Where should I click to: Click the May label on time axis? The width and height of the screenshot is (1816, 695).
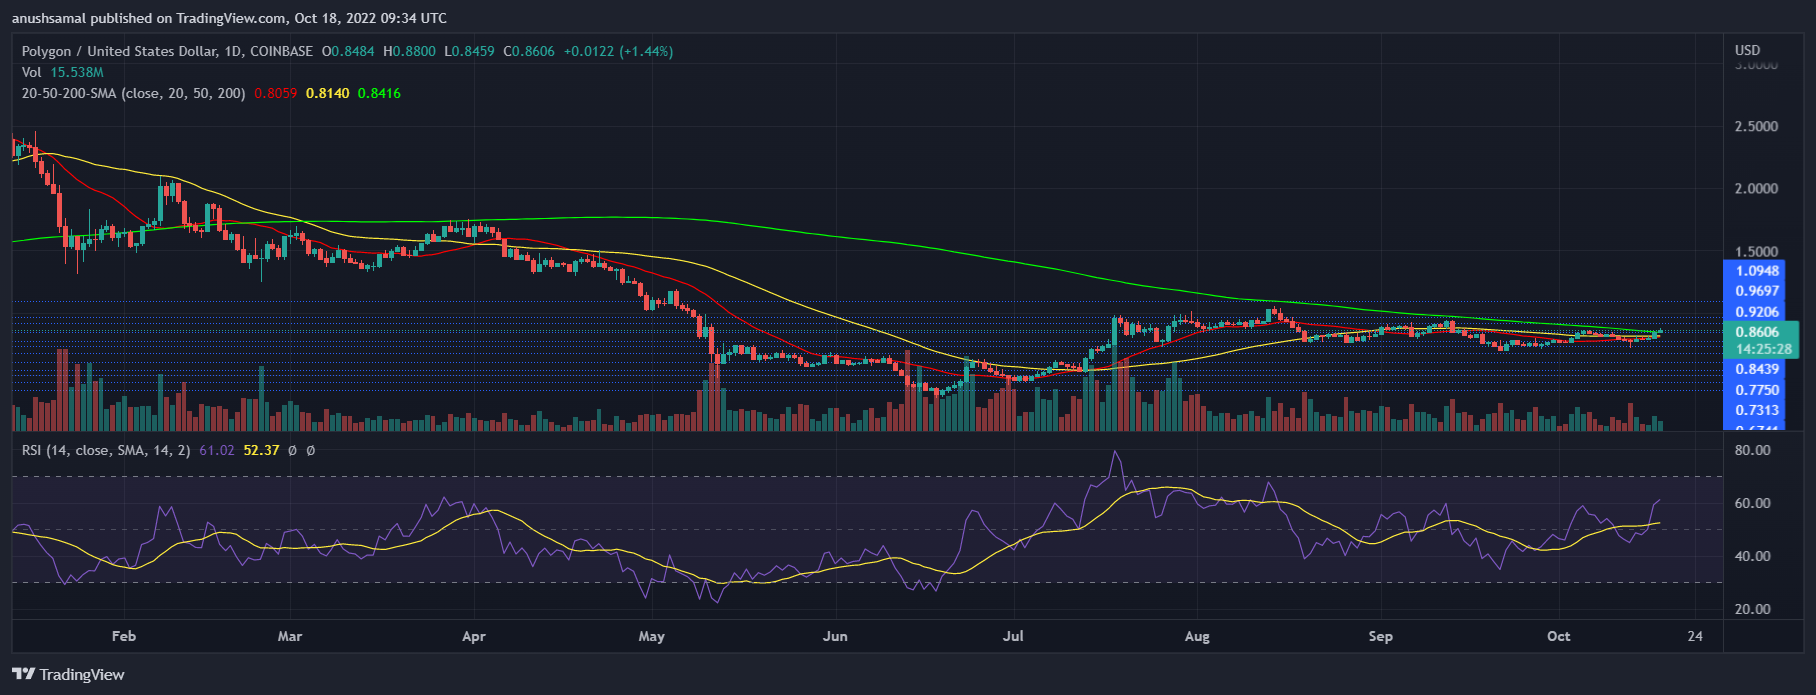coord(651,636)
